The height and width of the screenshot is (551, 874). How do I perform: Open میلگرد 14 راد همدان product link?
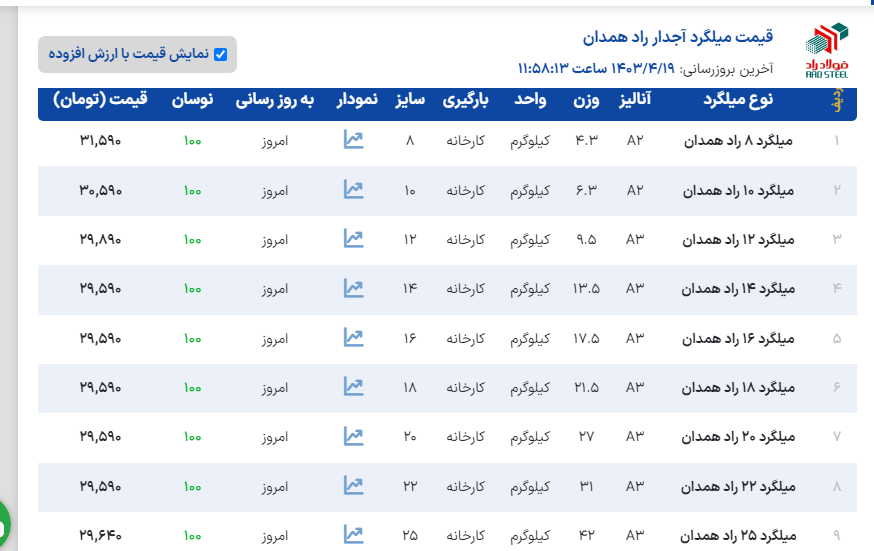[738, 289]
